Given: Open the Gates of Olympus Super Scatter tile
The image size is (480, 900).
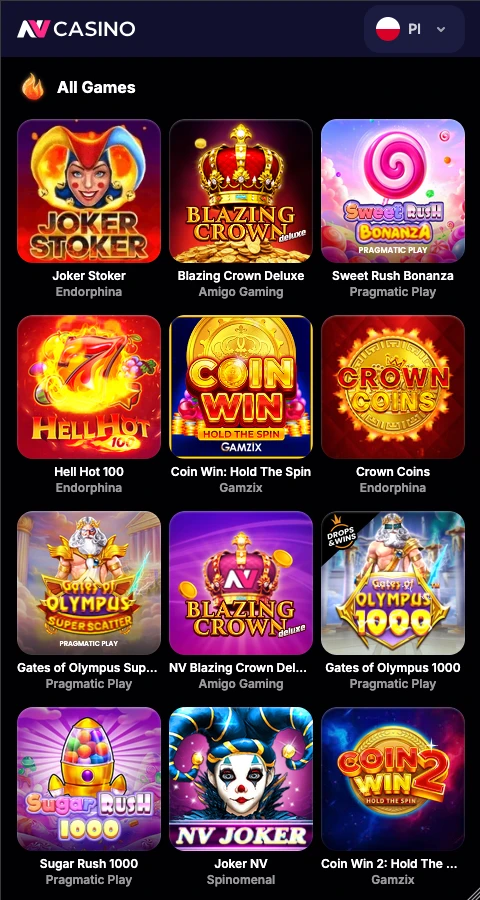Looking at the screenshot, I should click(x=89, y=583).
